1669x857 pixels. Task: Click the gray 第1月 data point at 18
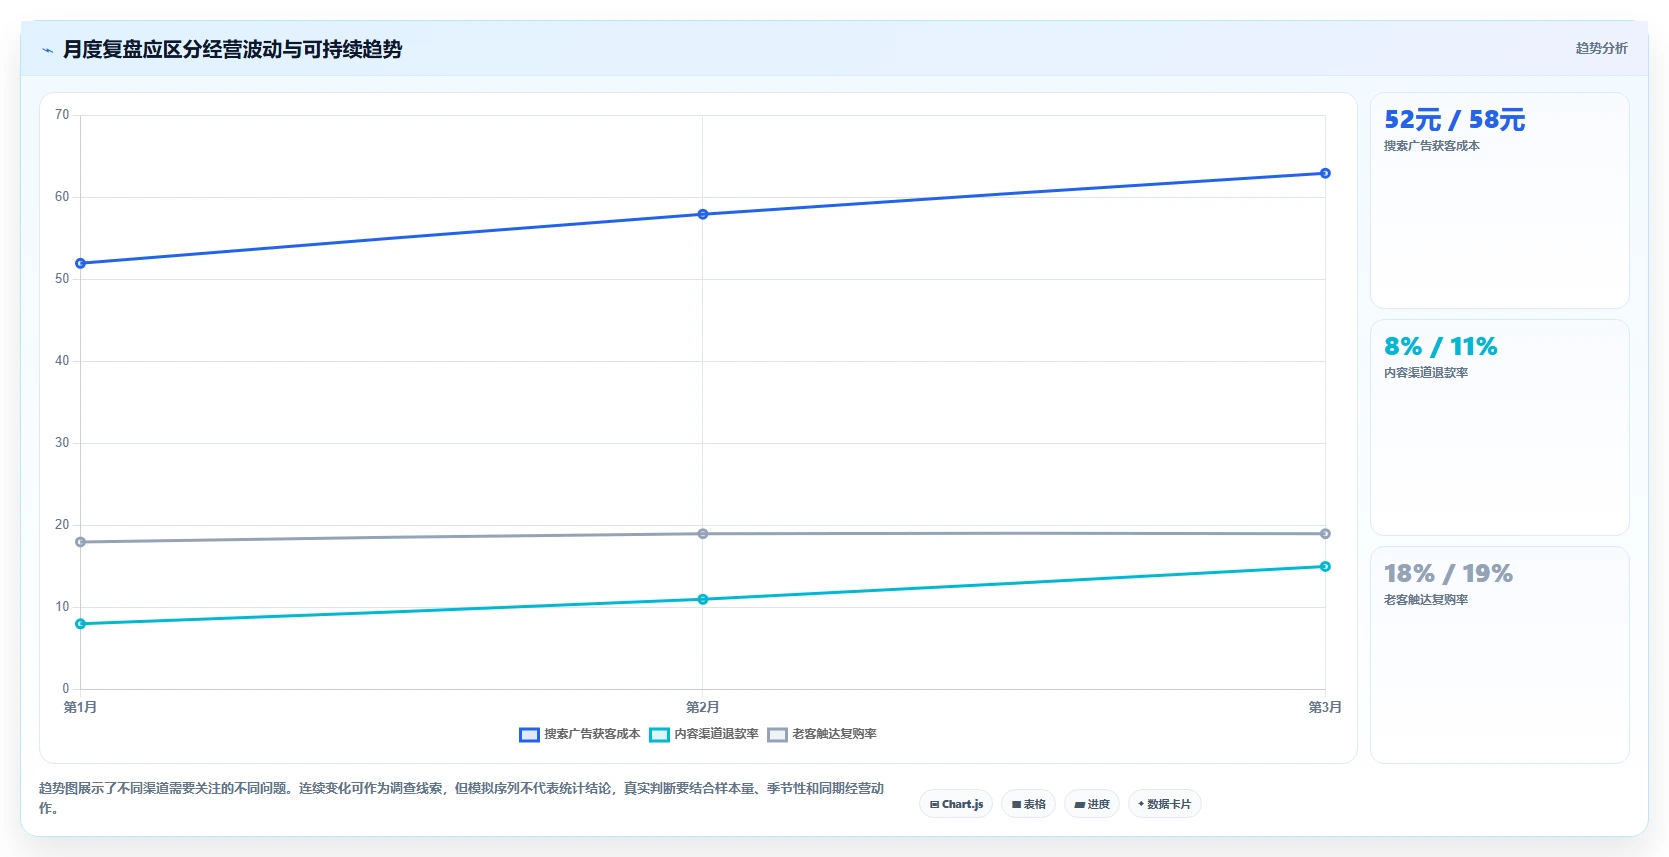(x=81, y=542)
